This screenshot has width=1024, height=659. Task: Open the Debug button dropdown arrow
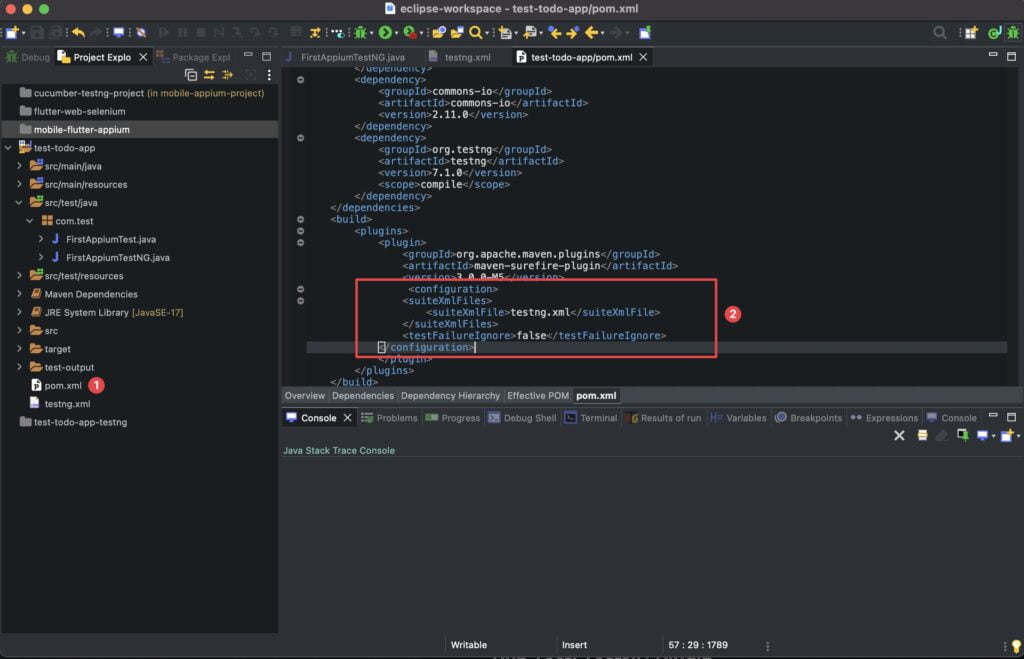[372, 33]
